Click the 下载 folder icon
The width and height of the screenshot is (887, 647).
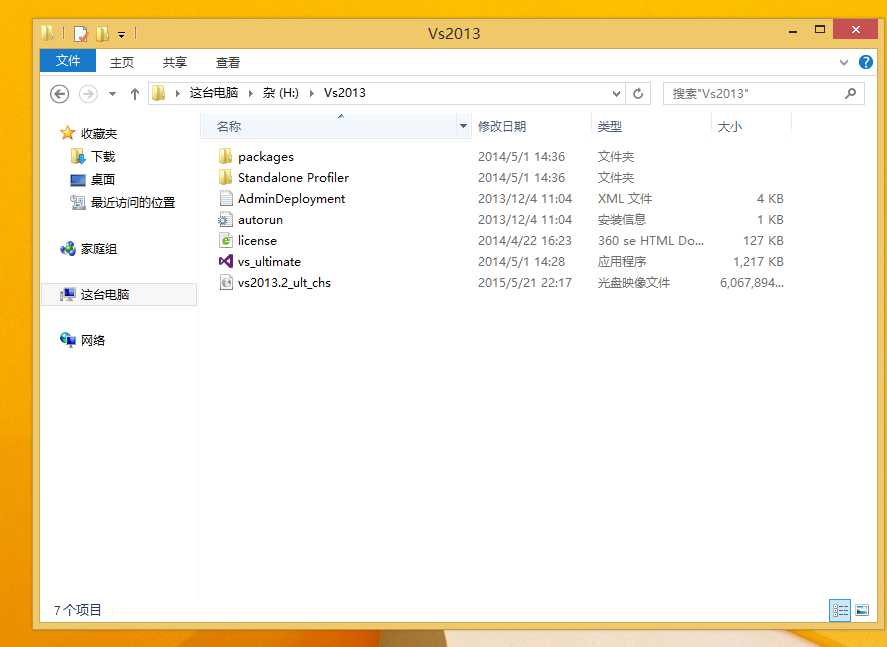point(77,156)
